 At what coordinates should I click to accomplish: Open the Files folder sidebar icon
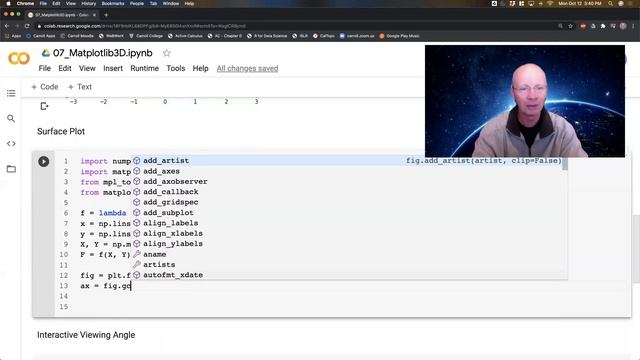11,169
